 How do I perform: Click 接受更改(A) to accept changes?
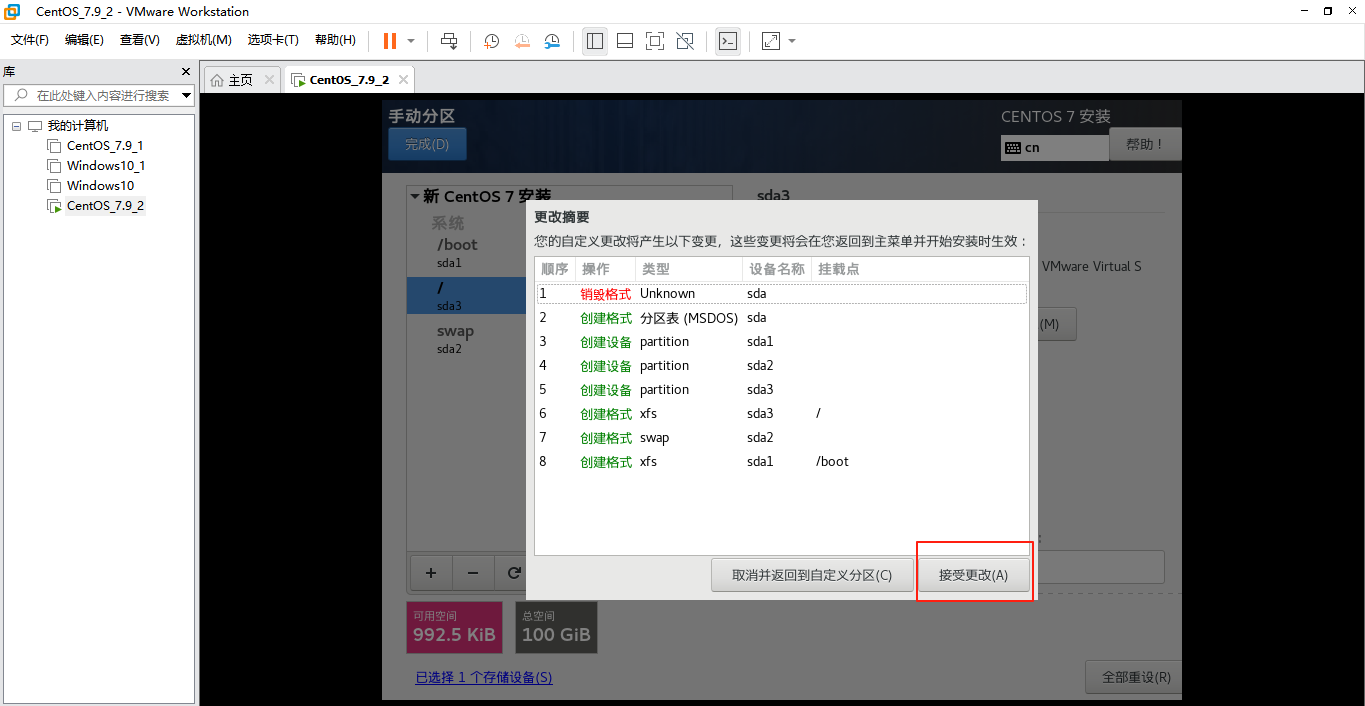(x=973, y=575)
